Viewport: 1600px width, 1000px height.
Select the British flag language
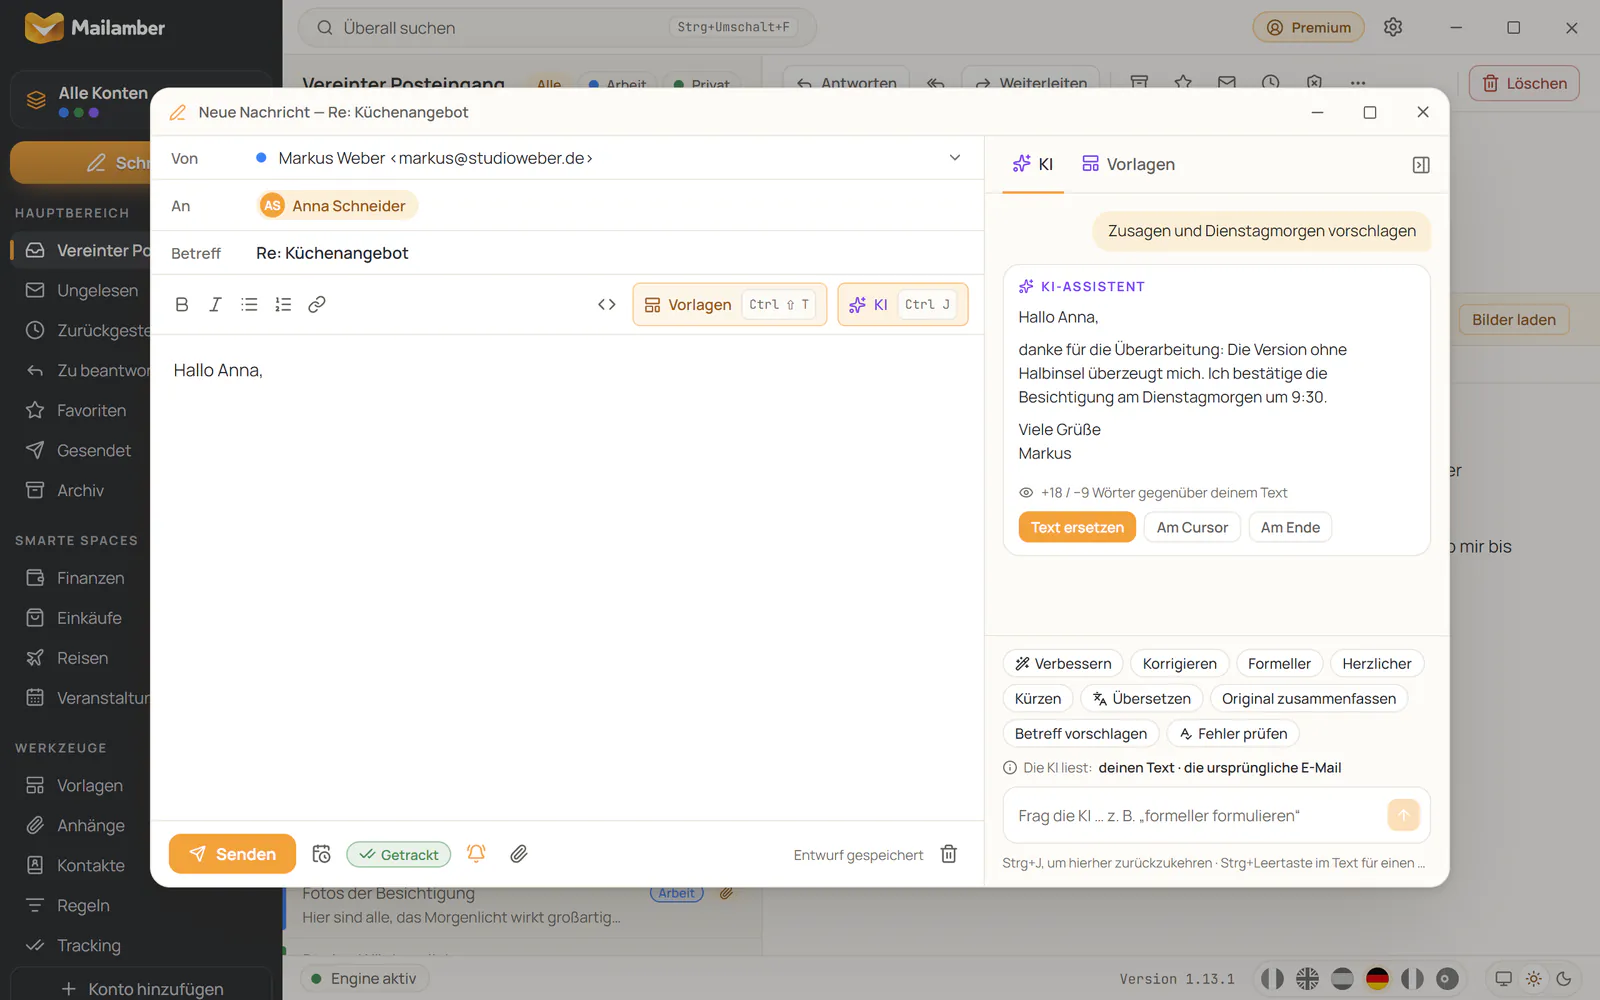(x=1307, y=979)
